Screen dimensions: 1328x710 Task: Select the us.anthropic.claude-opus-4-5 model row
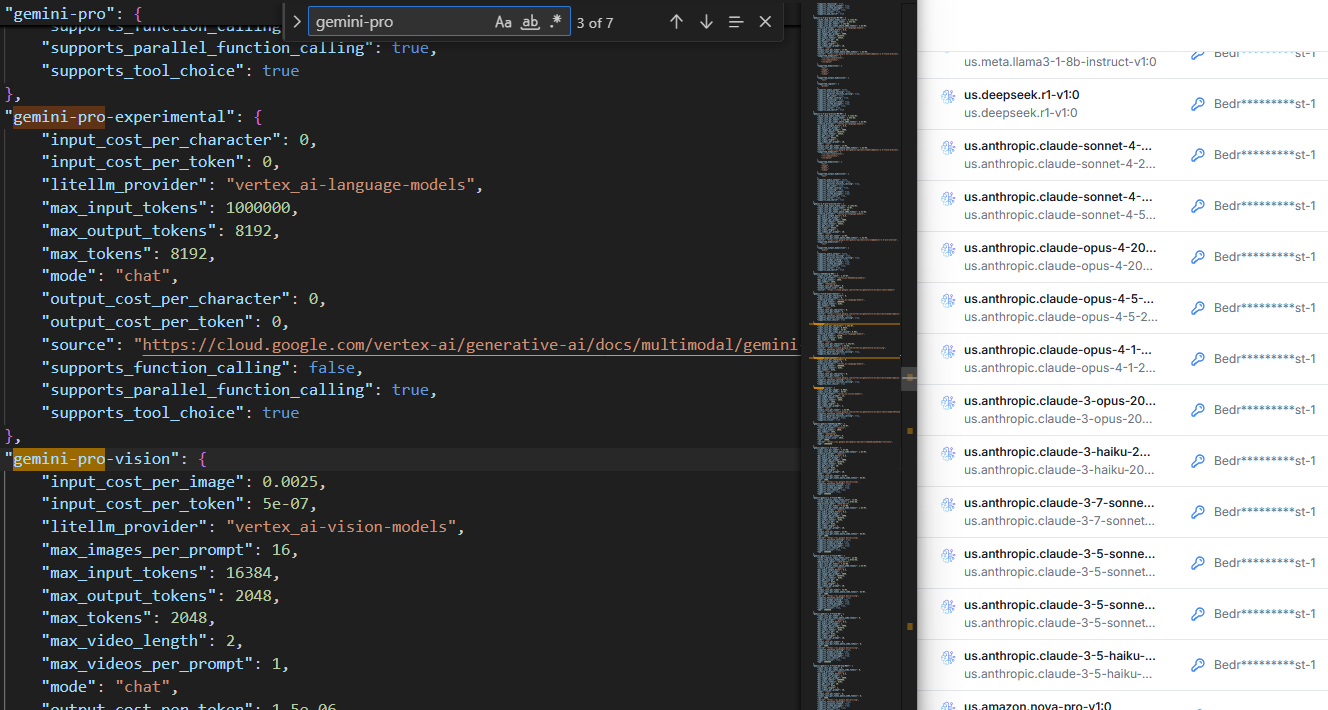(x=1058, y=308)
